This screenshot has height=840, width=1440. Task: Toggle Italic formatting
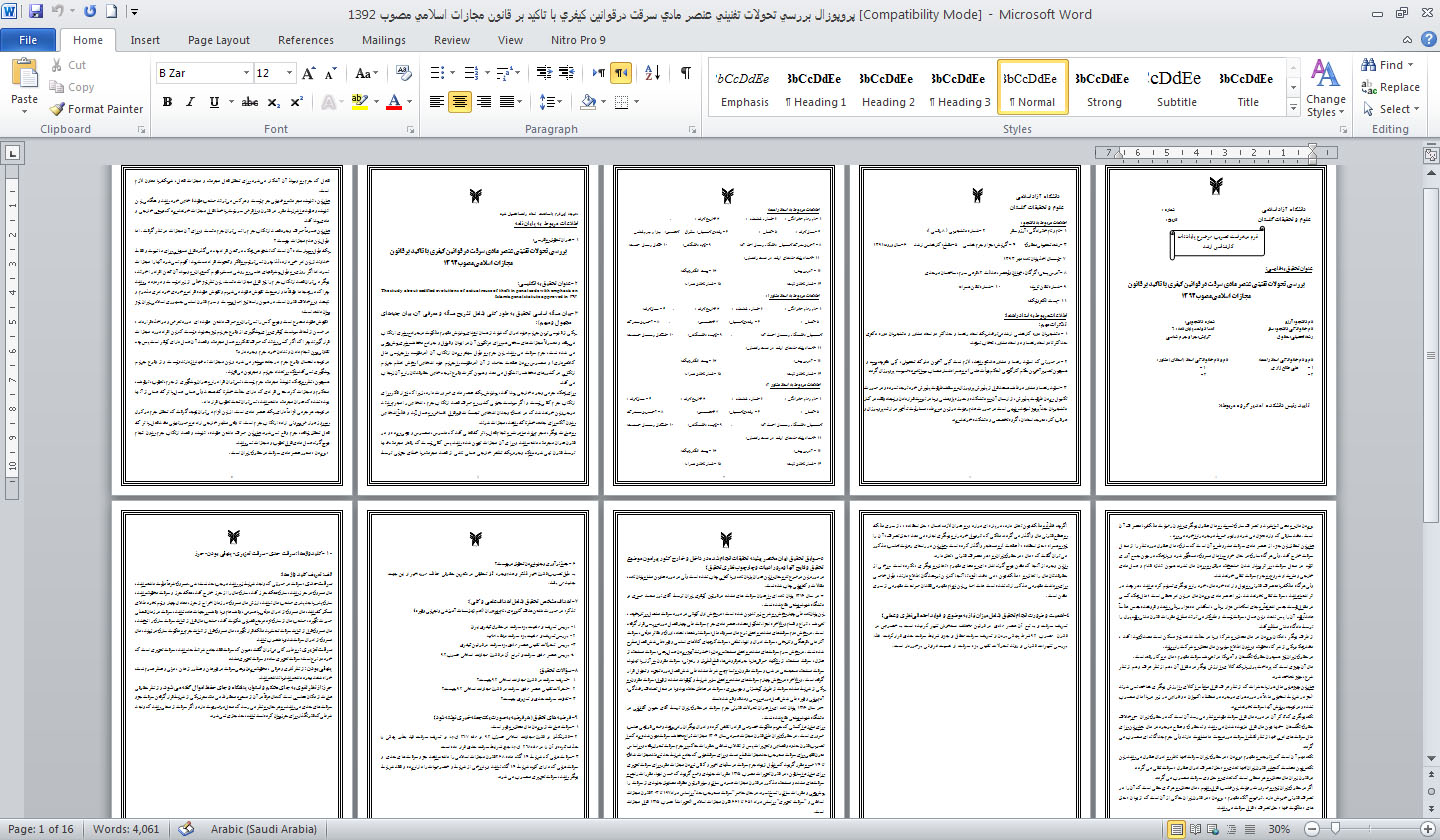(x=191, y=102)
